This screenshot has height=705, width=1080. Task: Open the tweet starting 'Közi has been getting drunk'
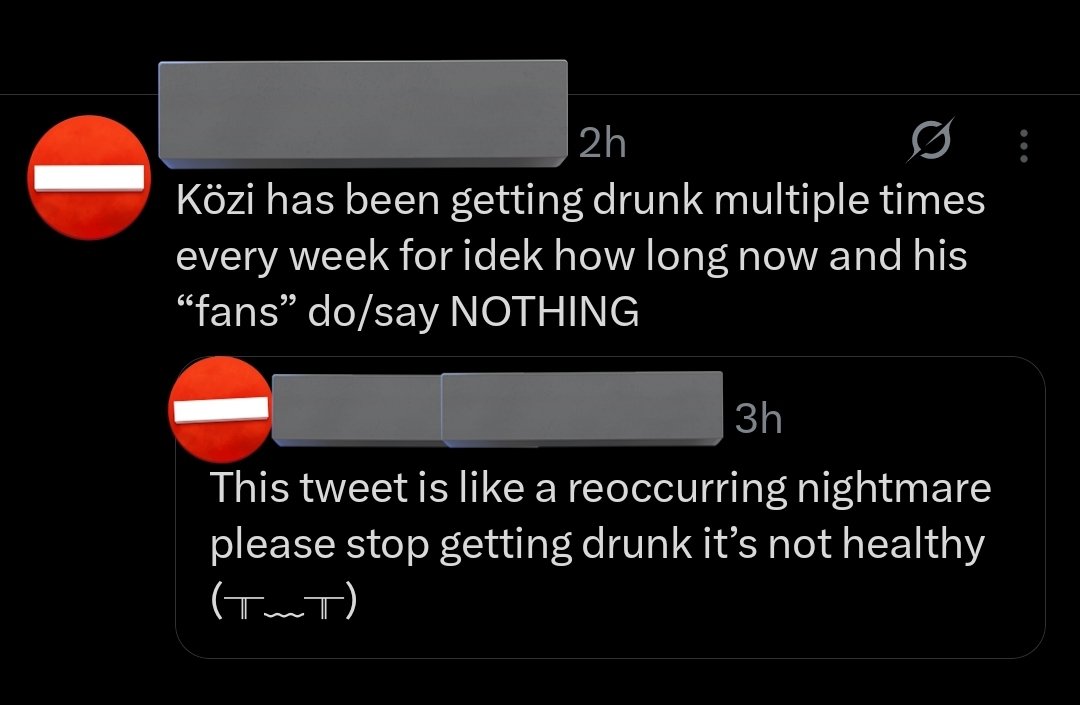(x=580, y=255)
